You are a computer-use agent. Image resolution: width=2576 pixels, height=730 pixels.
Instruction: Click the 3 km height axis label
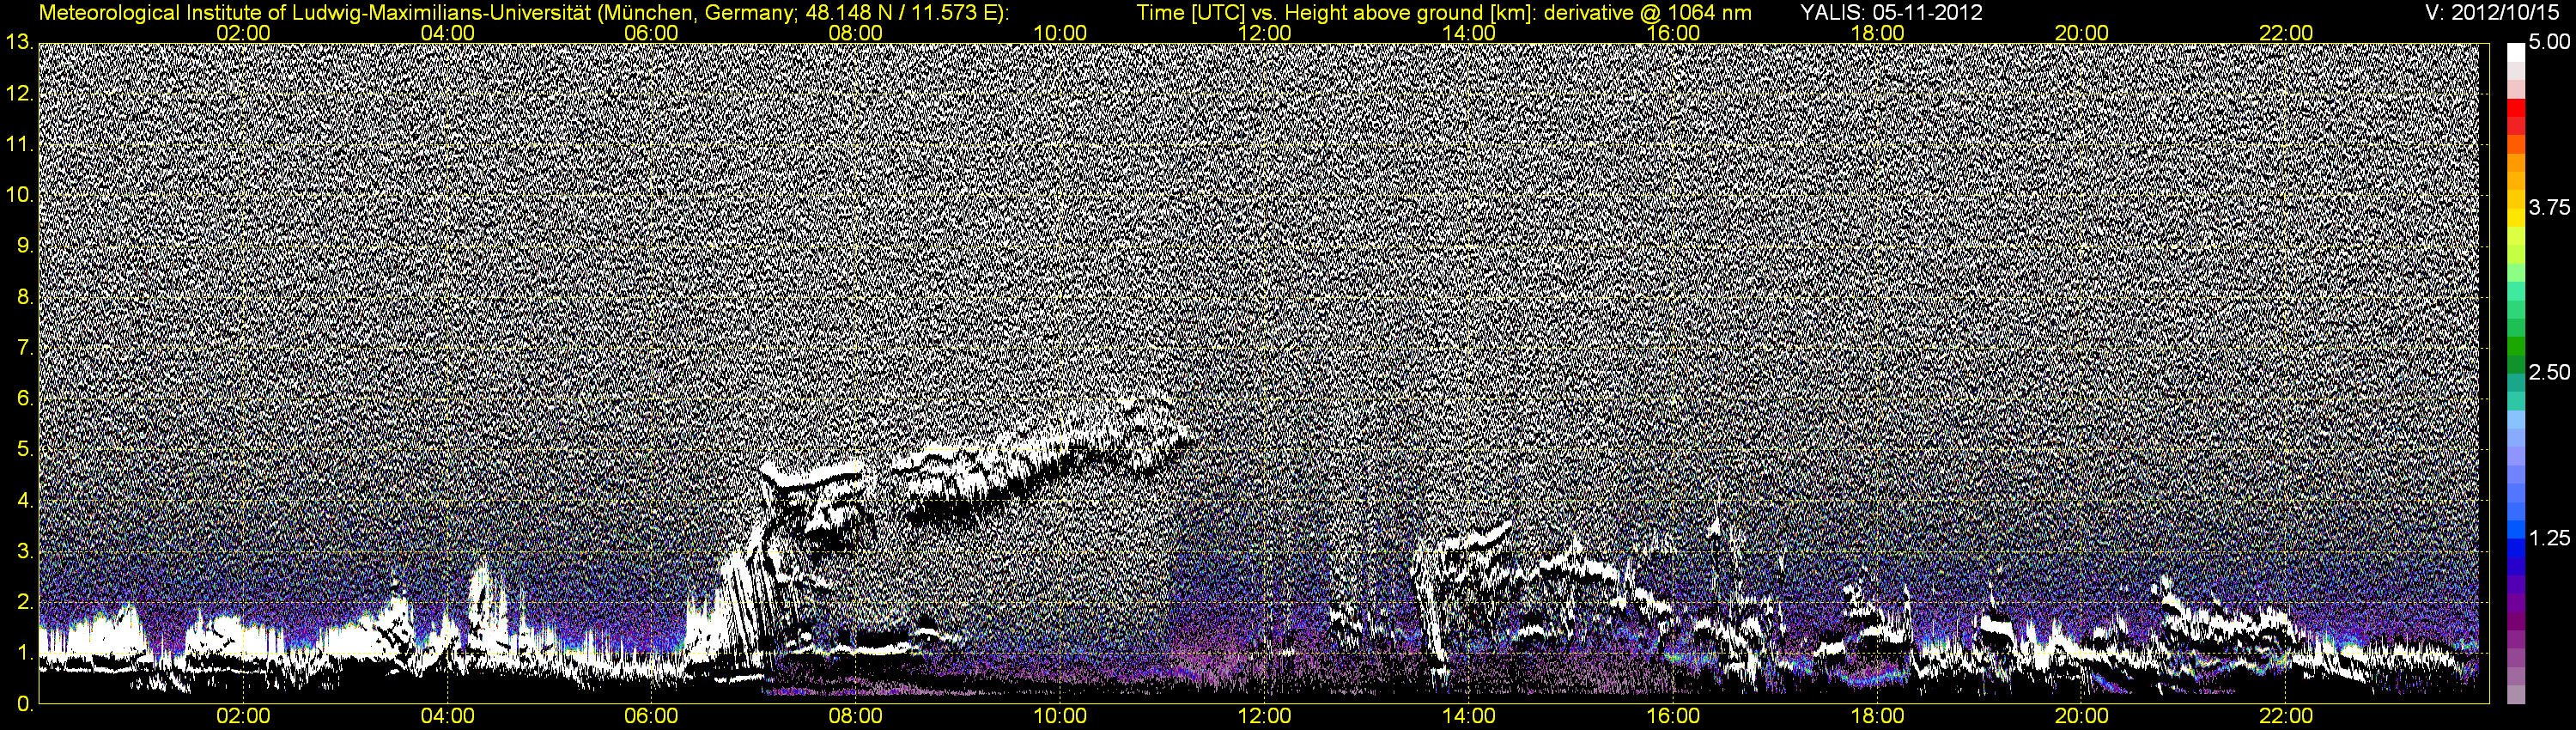[25, 551]
